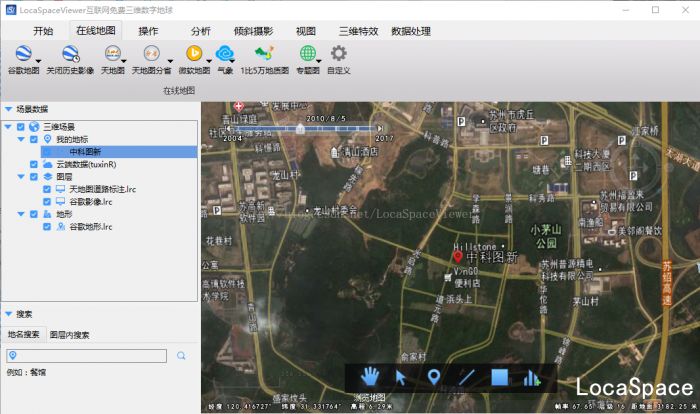Screen dimensions: 700x414
Task: Select the 中科图新 tree item
Action: tap(119, 152)
